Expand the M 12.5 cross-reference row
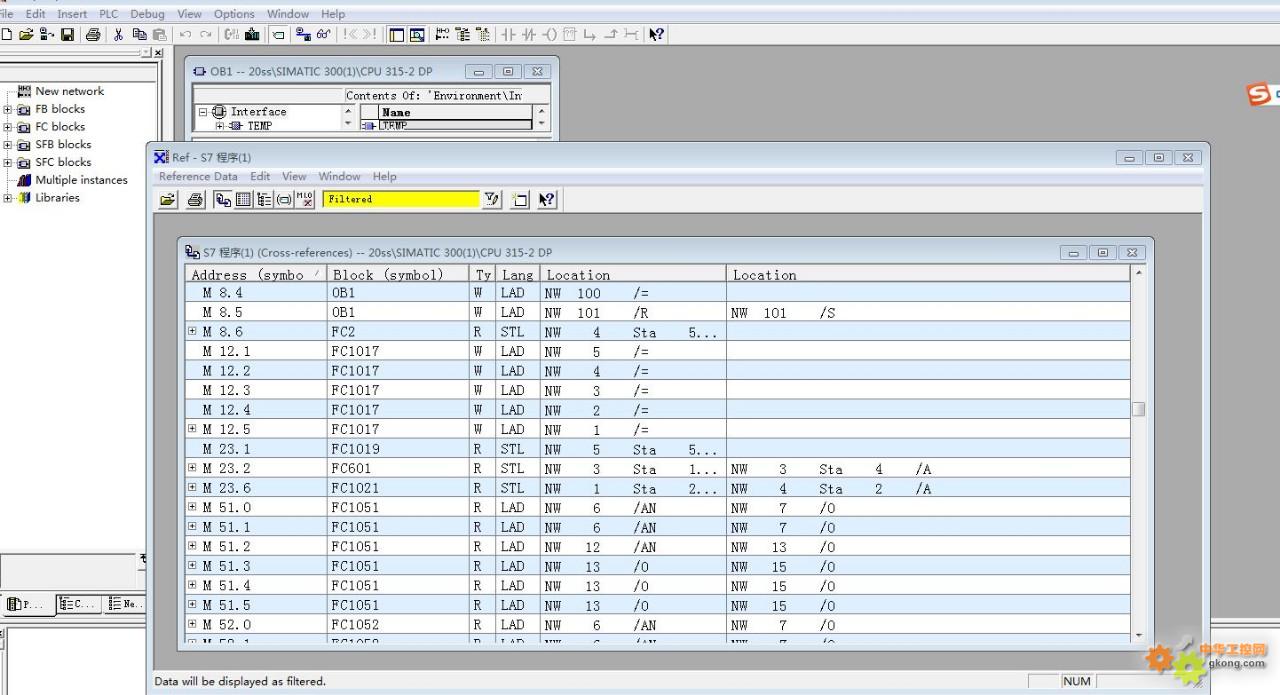This screenshot has width=1280, height=695. tap(192, 429)
